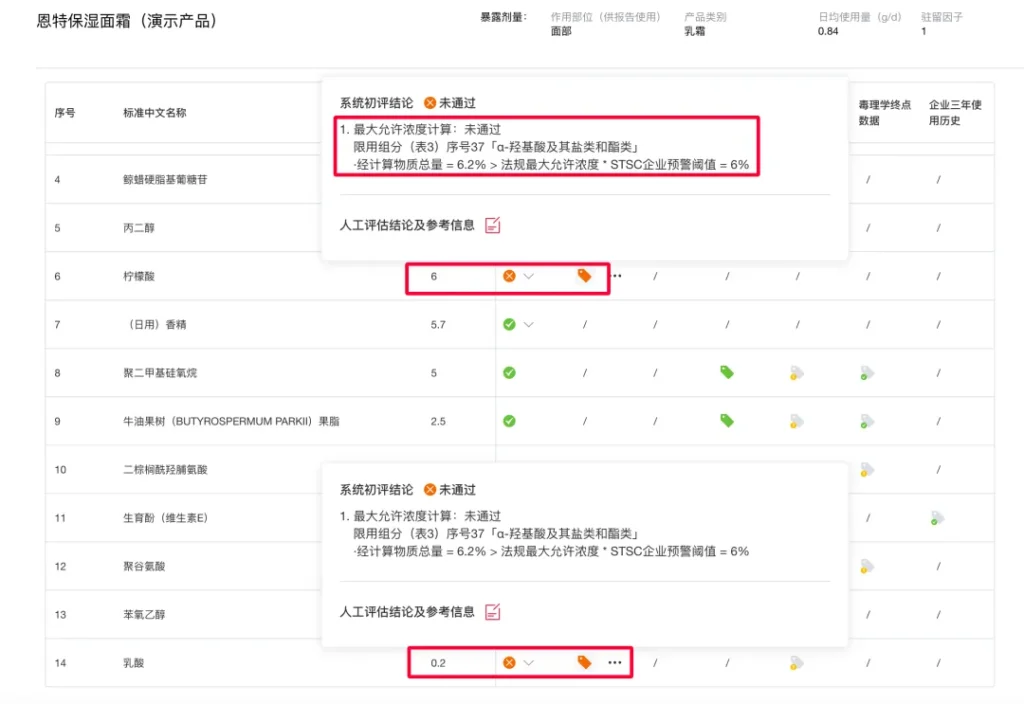Click the orange failed status icon for 柠檬酸
This screenshot has width=1024, height=704.
tap(509, 276)
